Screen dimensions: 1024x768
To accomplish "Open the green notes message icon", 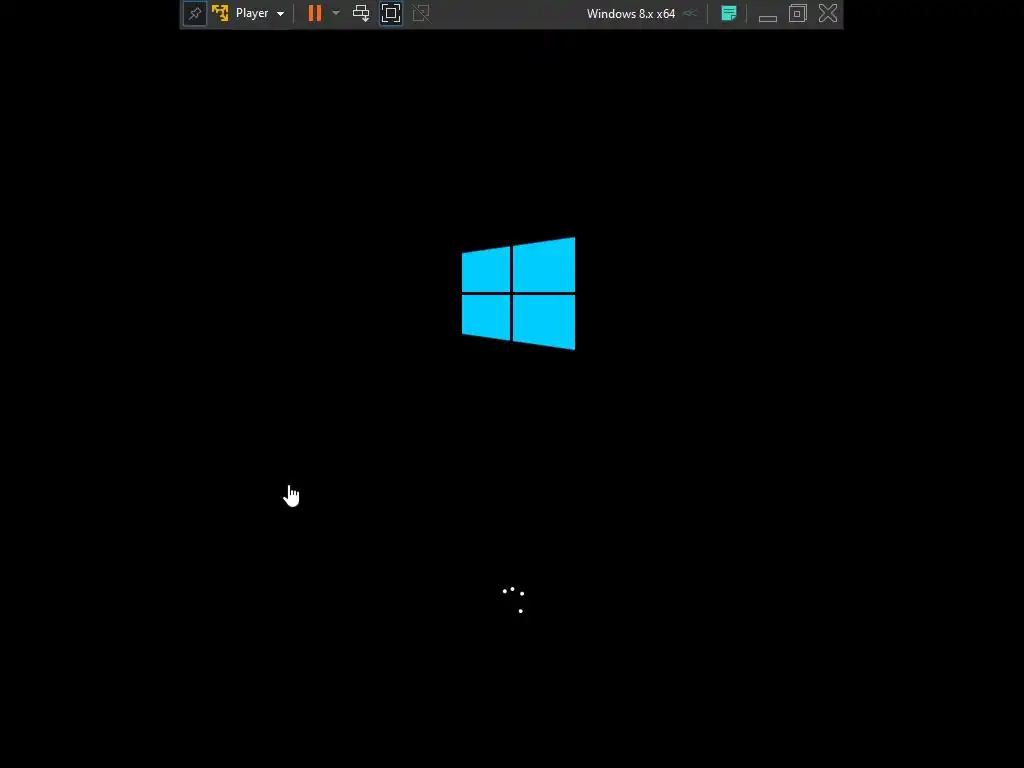I will tap(729, 13).
